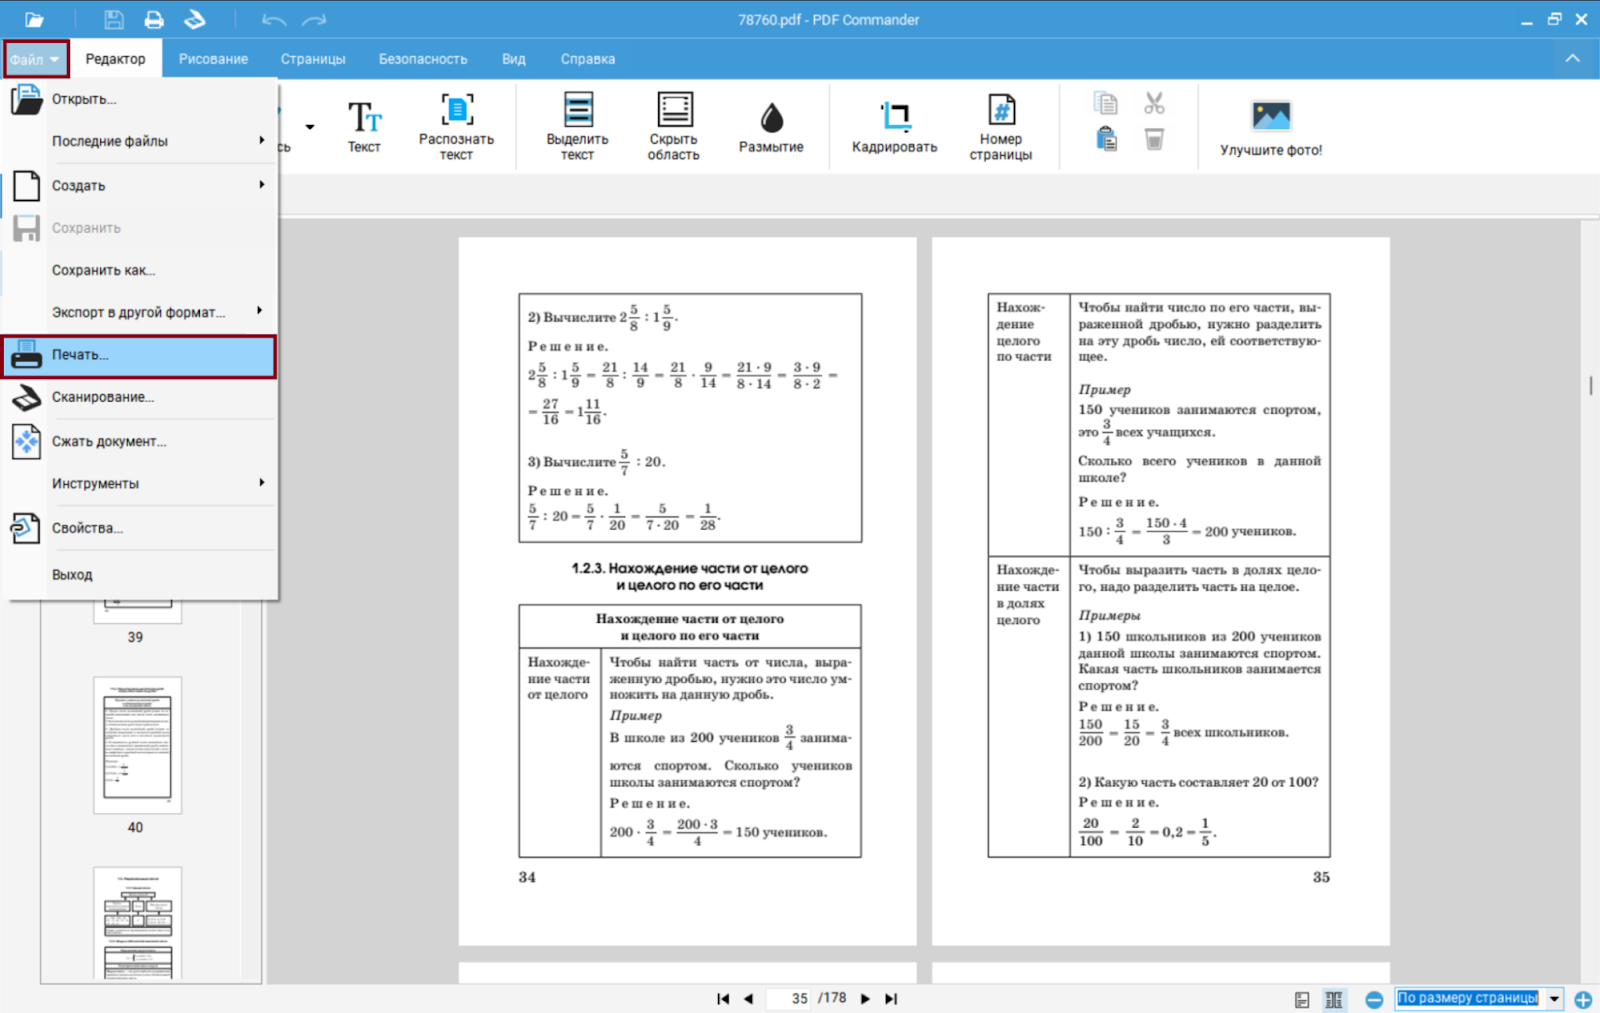Go to previous page arrow
This screenshot has height=1013, width=1600.
748,998
